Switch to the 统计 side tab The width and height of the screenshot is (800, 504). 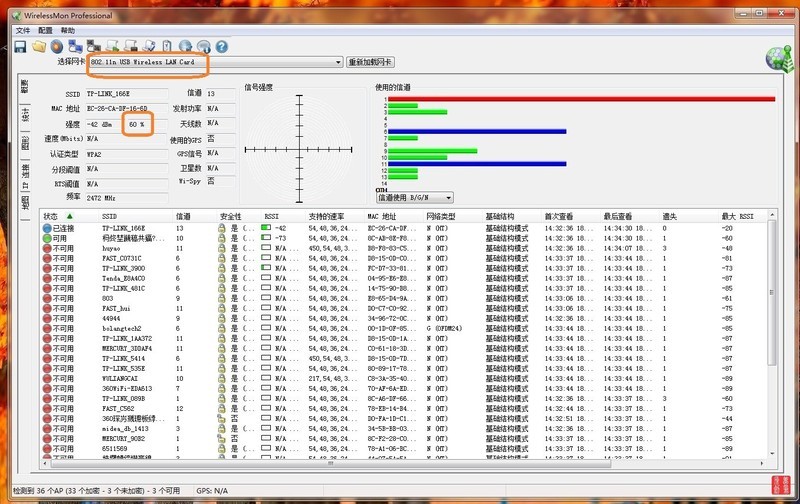pyautogui.click(x=25, y=115)
